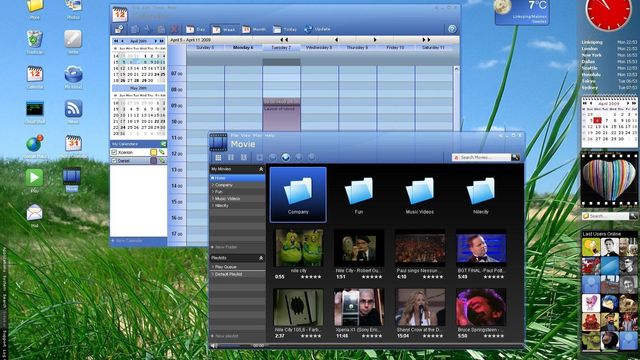Open Help menu in Movie window
This screenshot has width=640, height=360.
pyautogui.click(x=269, y=136)
